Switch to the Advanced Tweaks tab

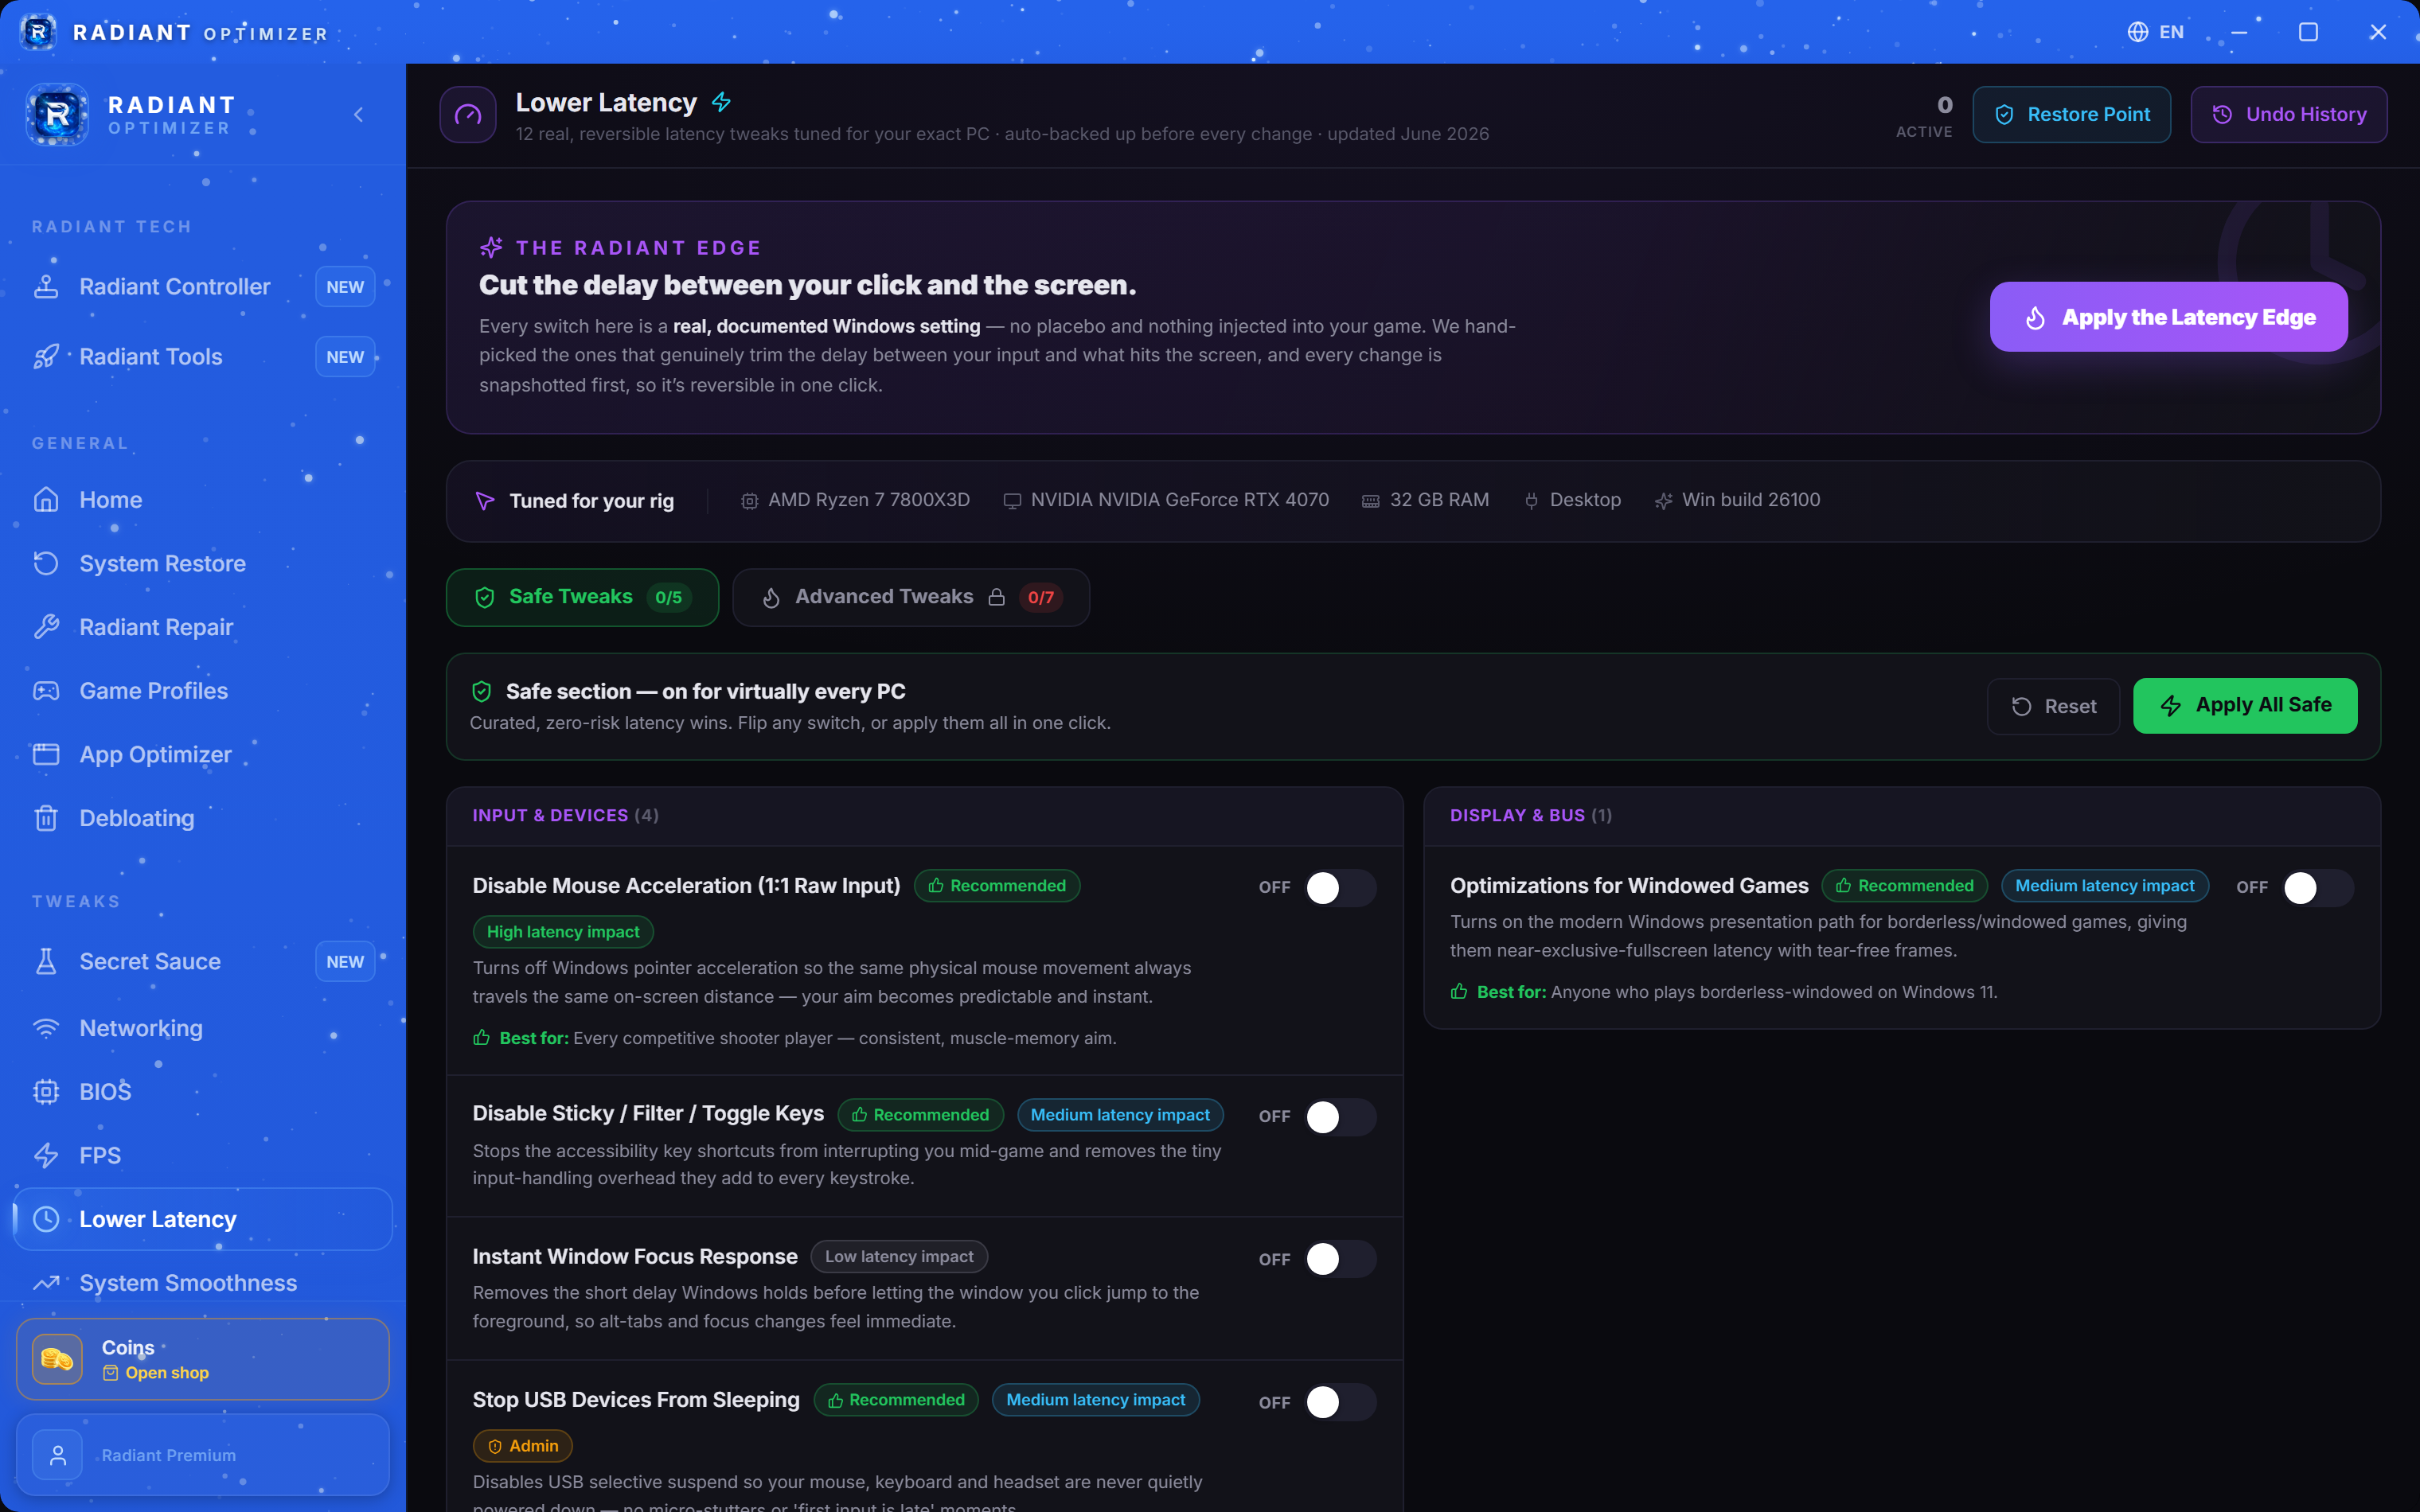[x=911, y=597]
